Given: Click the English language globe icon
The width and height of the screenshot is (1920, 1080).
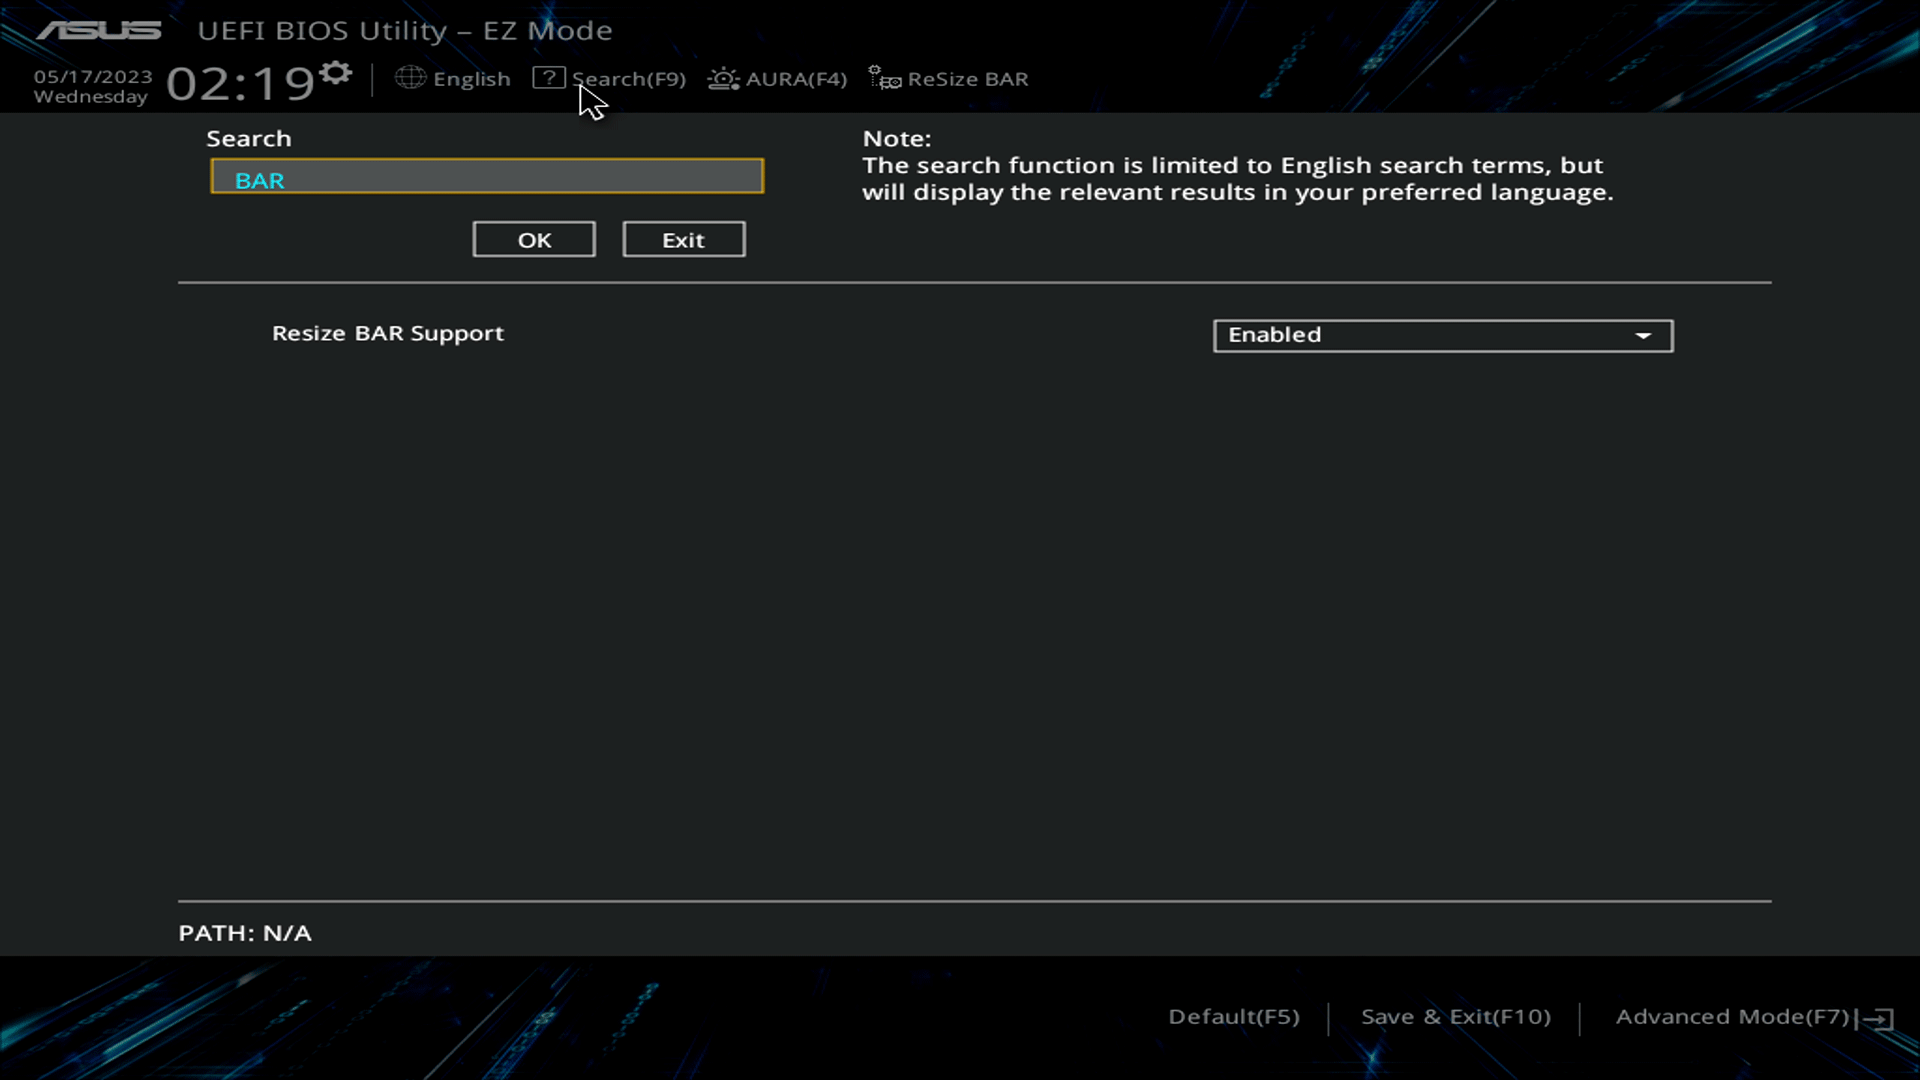Looking at the screenshot, I should point(410,78).
